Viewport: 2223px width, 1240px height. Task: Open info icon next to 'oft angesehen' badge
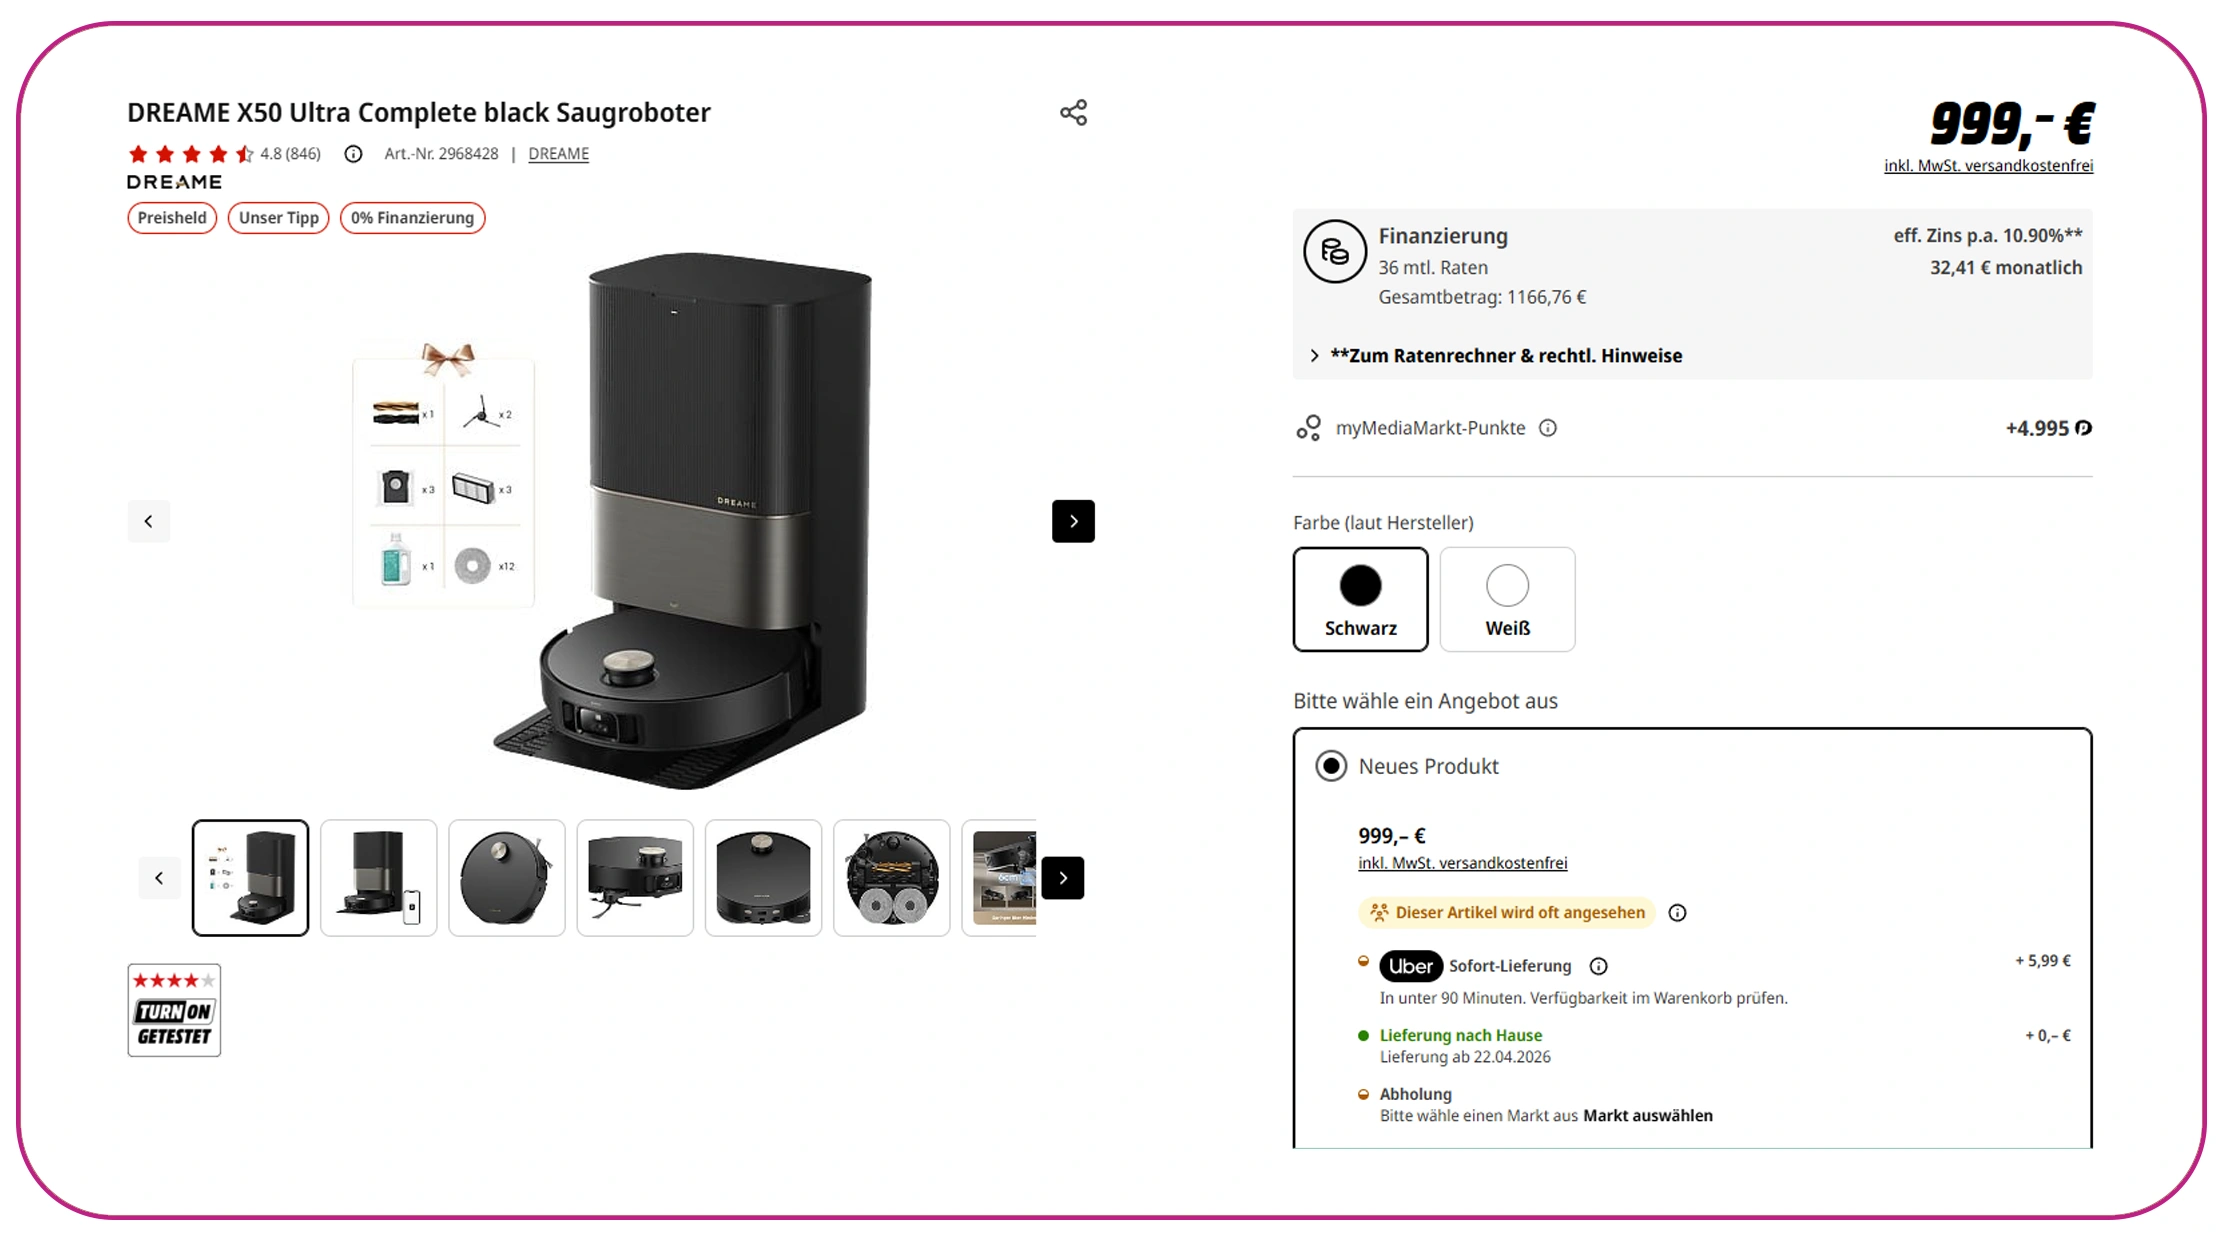coord(1678,913)
